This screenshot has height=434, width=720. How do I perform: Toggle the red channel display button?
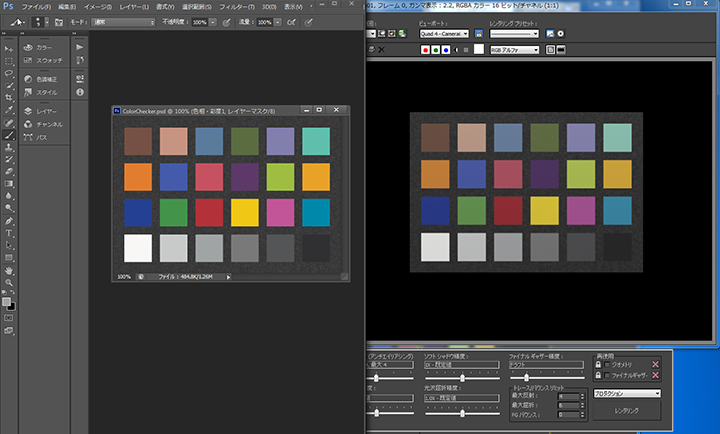coord(426,48)
